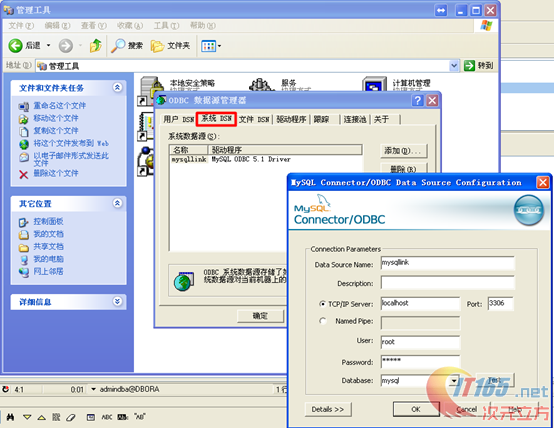Click the User field containing root

tap(420, 342)
